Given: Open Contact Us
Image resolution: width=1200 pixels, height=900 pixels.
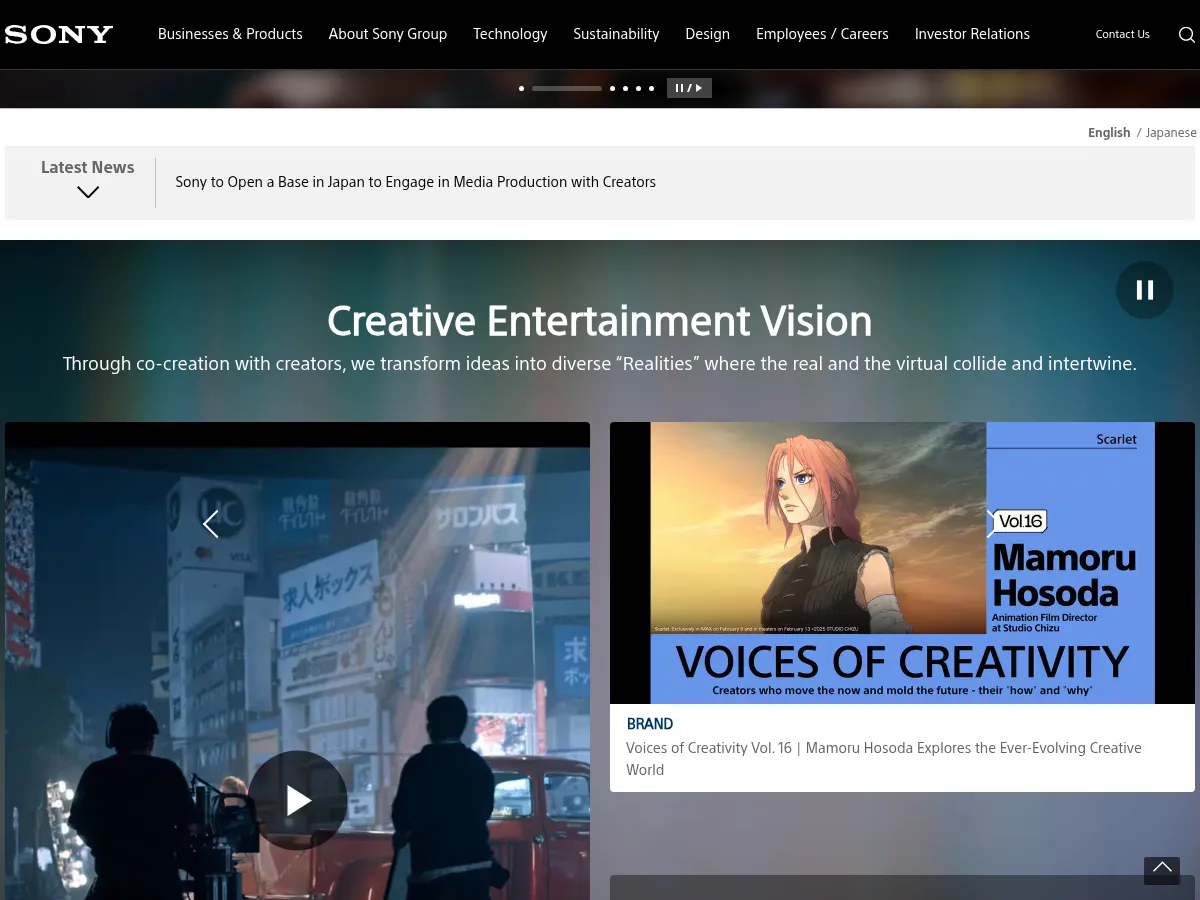Looking at the screenshot, I should pyautogui.click(x=1122, y=34).
